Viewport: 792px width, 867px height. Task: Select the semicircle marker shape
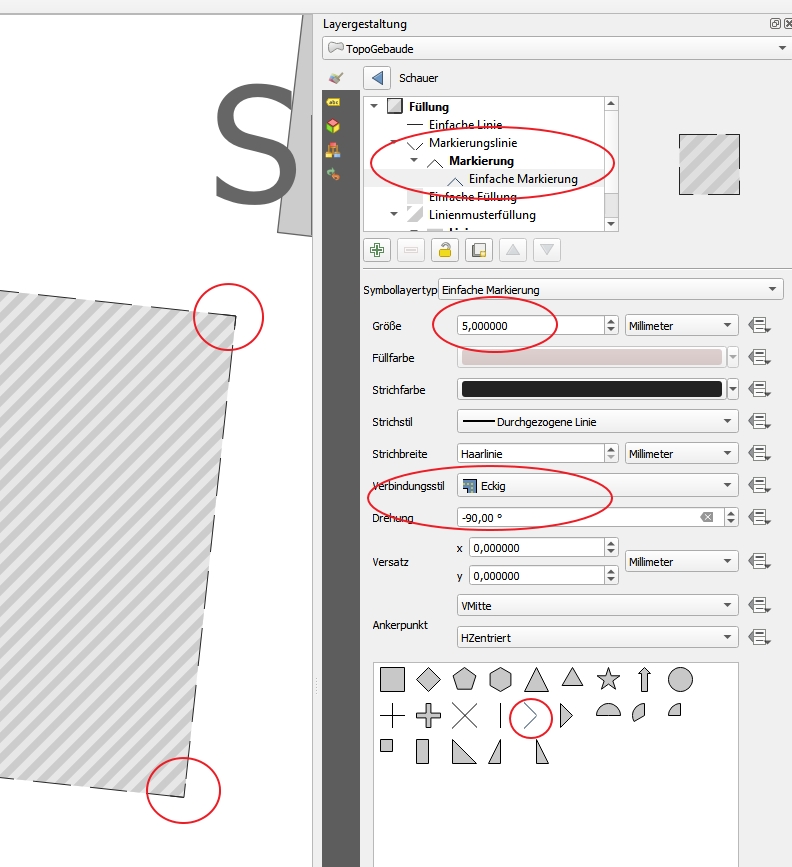(x=608, y=710)
